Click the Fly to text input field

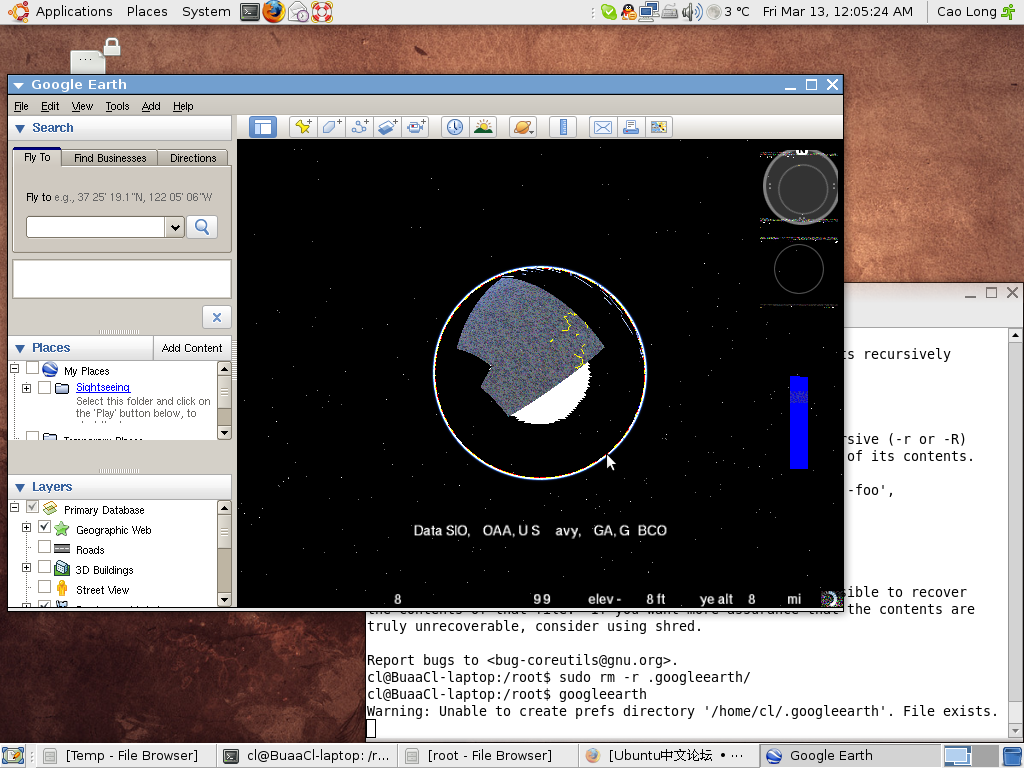tap(95, 227)
